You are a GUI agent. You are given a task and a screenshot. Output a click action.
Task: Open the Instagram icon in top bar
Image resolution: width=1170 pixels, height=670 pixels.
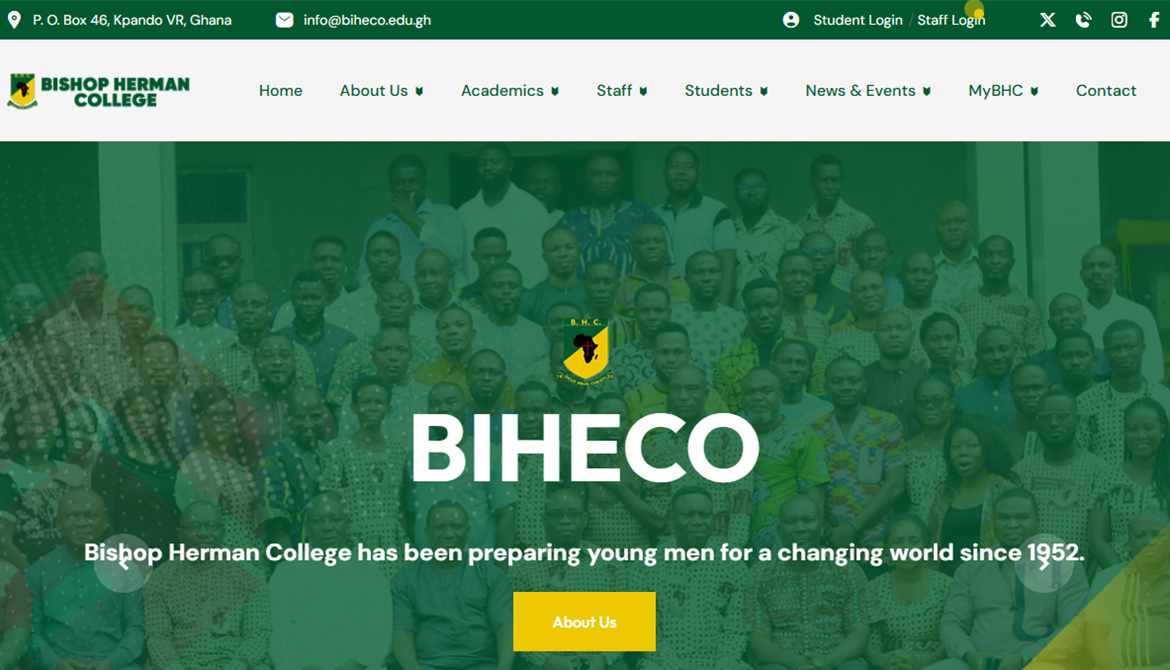[1119, 20]
